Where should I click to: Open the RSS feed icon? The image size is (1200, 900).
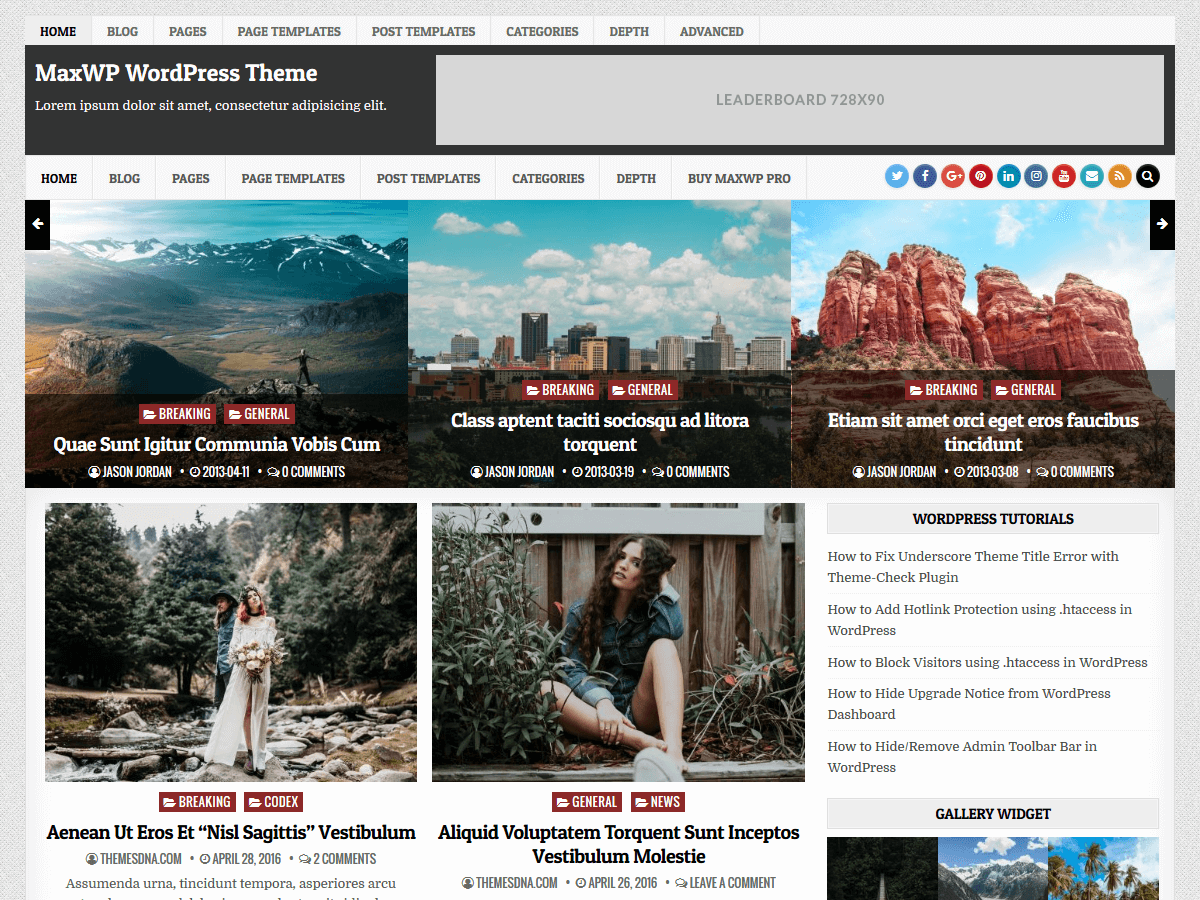pyautogui.click(x=1119, y=176)
